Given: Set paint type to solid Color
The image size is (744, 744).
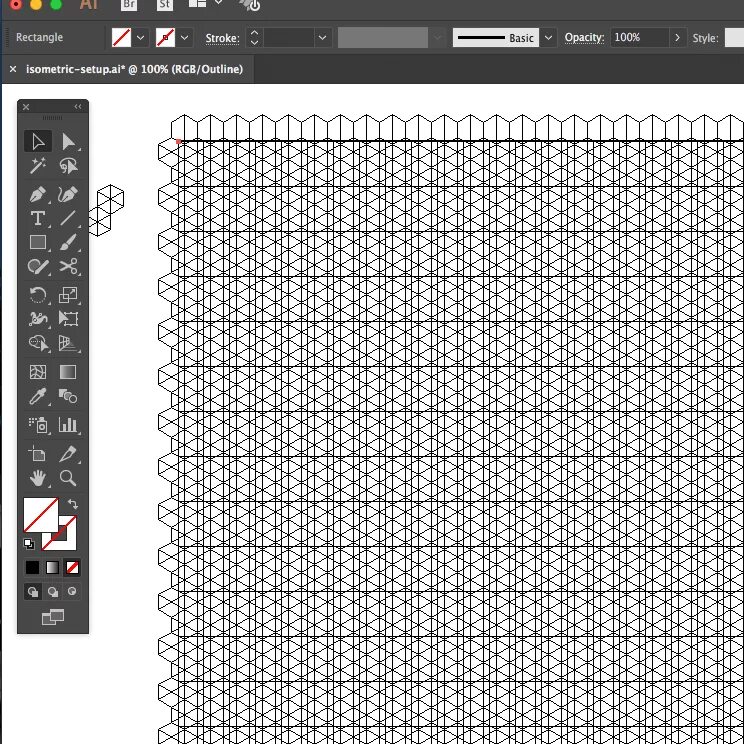Looking at the screenshot, I should click(32, 567).
